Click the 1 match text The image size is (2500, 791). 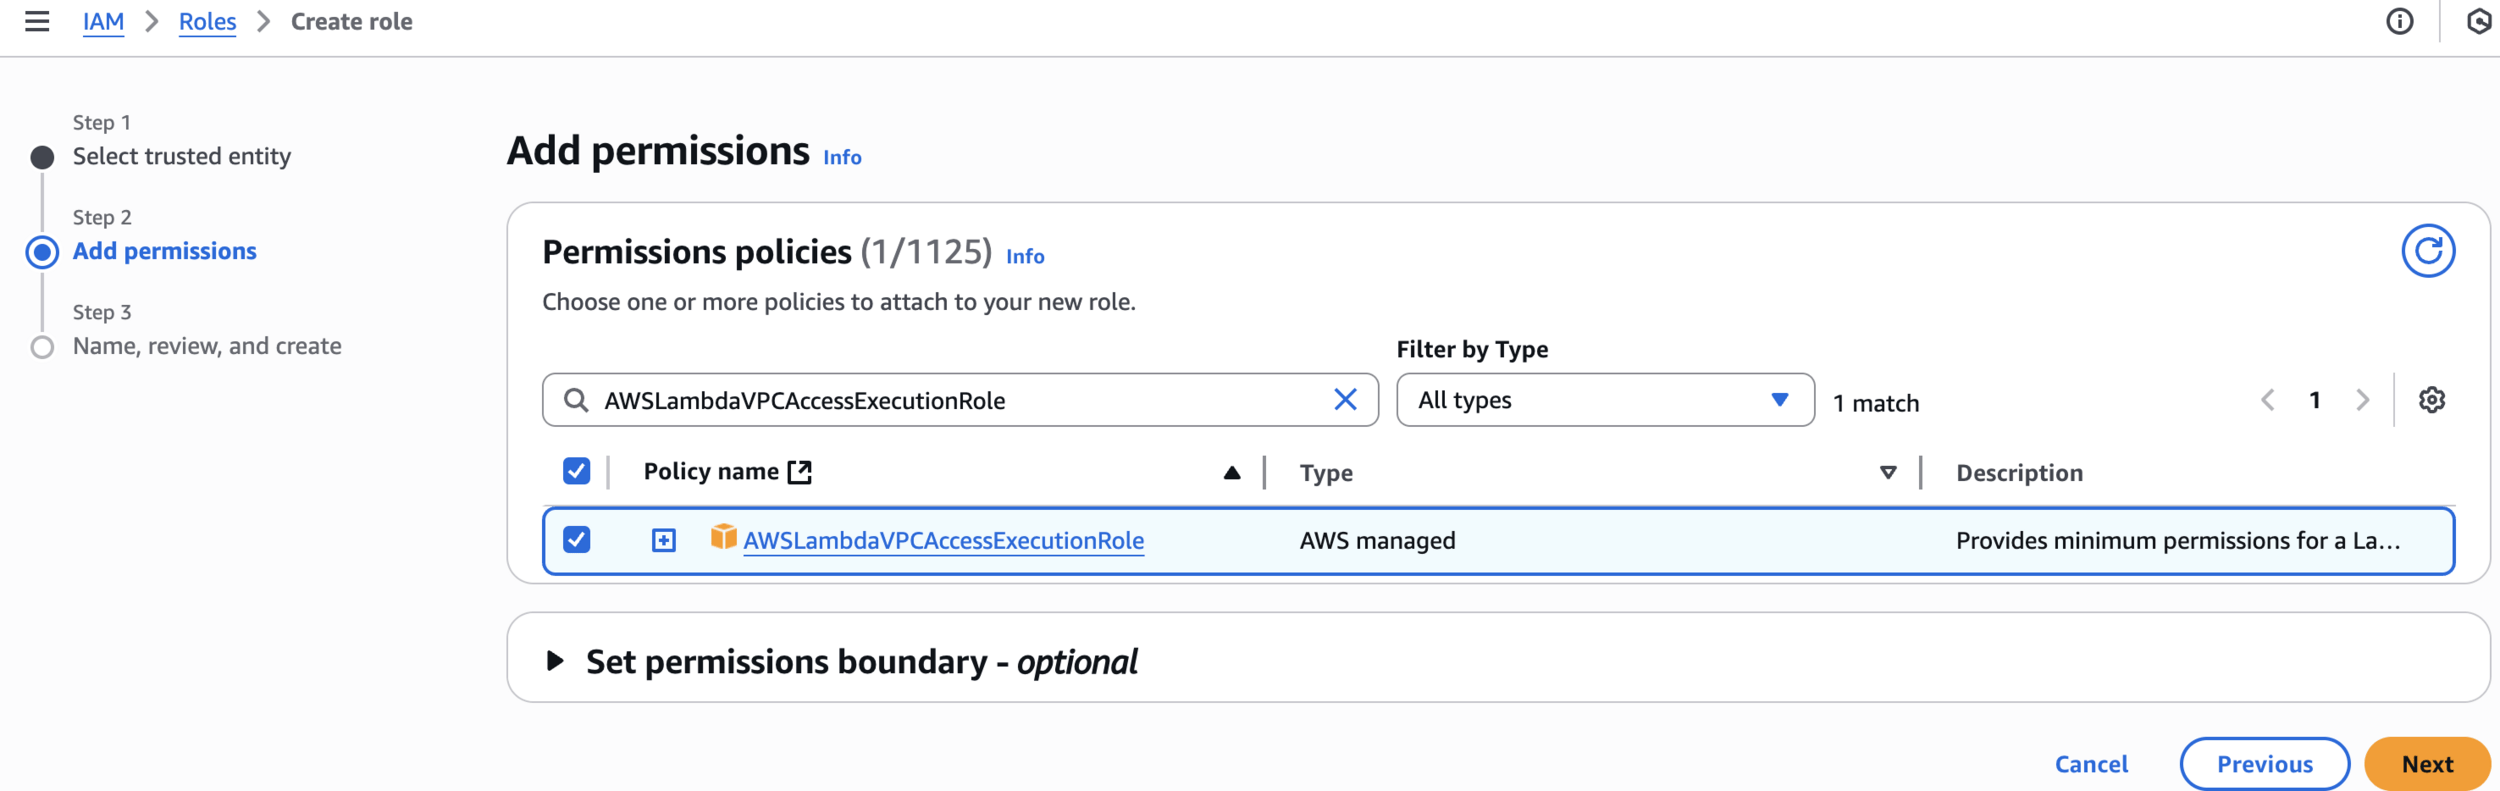1875,403
